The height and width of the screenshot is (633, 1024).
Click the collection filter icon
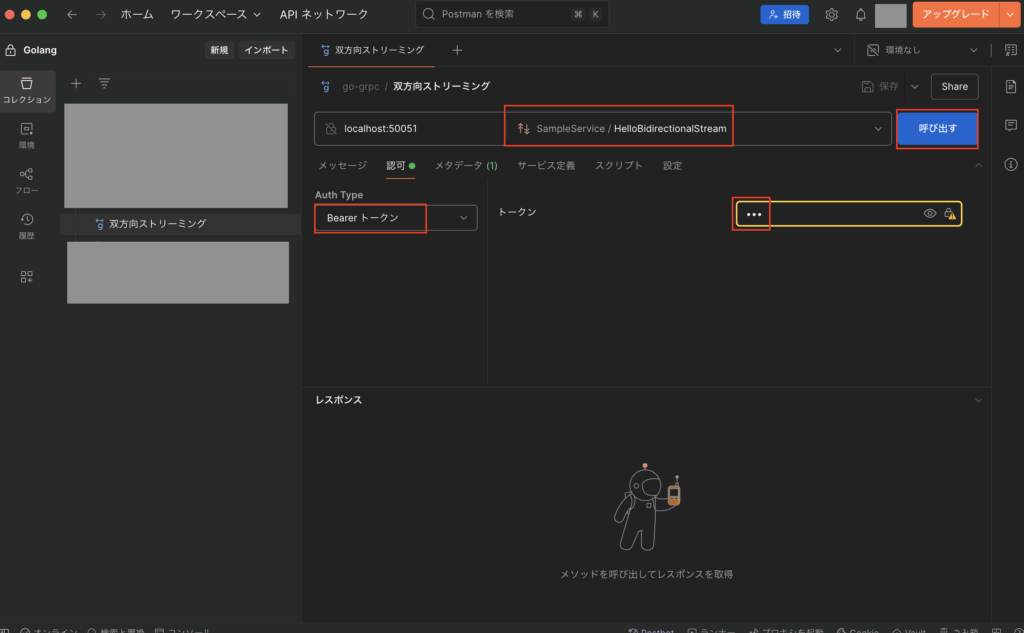(x=104, y=84)
